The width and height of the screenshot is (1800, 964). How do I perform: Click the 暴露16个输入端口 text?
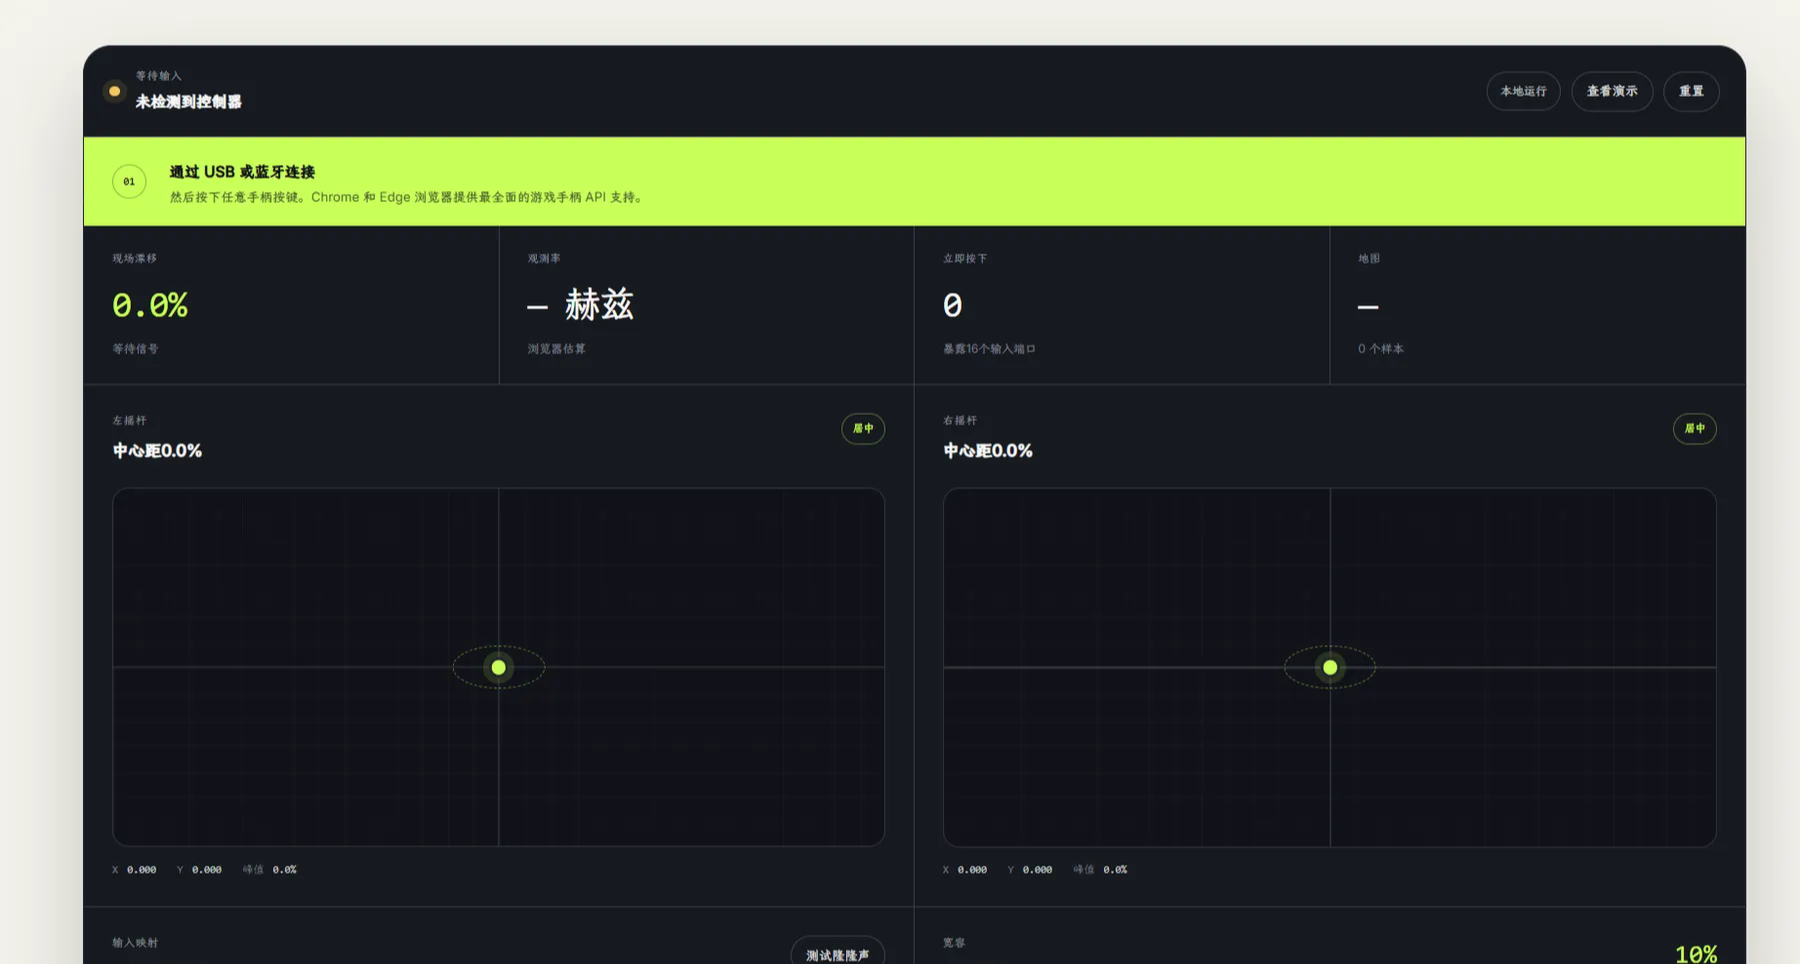pyautogui.click(x=989, y=349)
